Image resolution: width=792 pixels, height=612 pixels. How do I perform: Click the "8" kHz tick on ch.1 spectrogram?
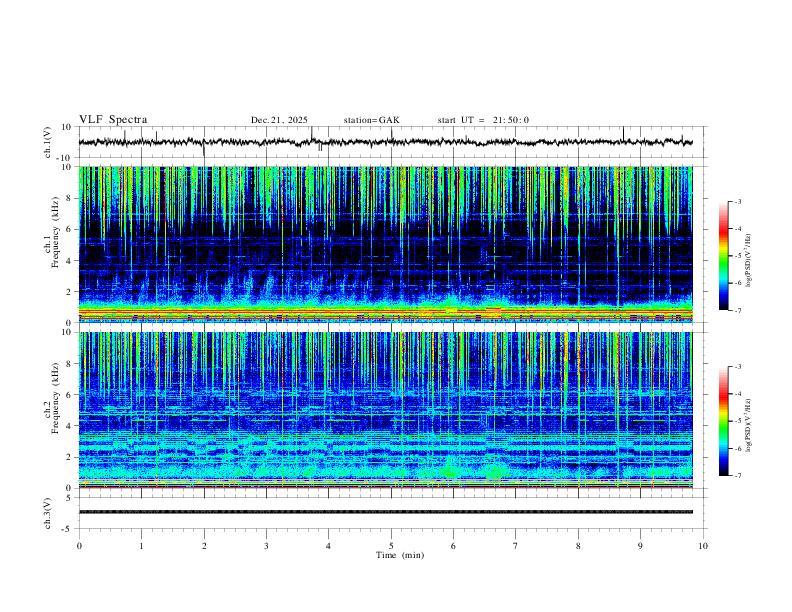pos(69,198)
